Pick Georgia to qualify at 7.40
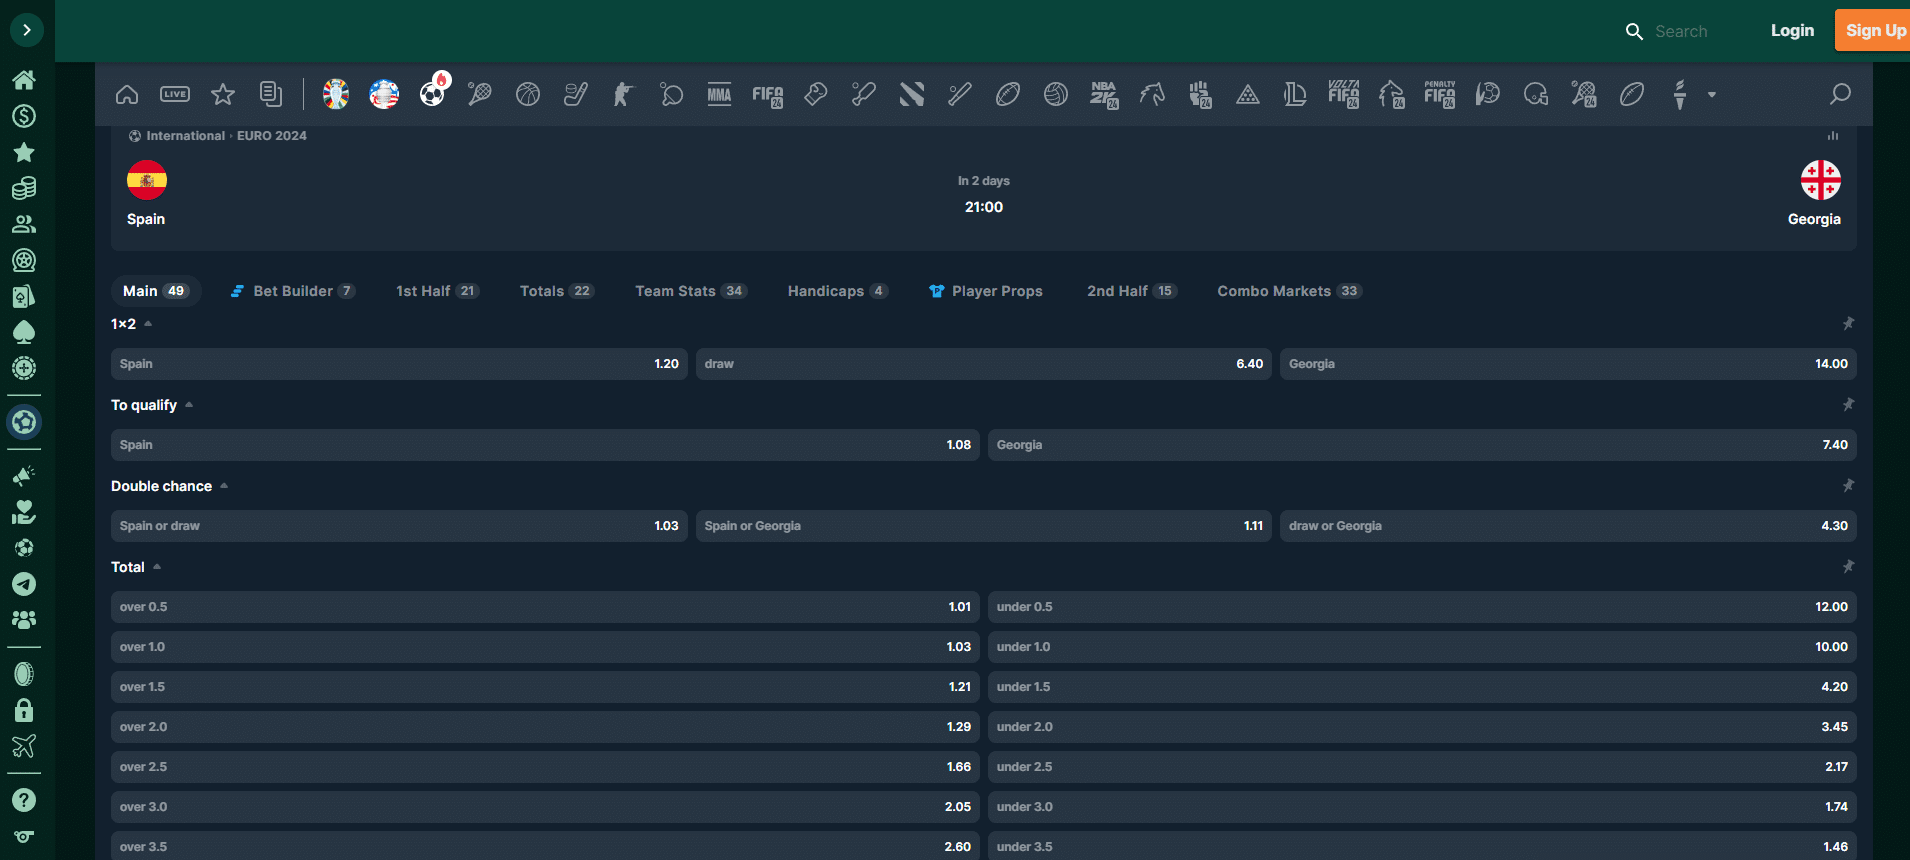This screenshot has width=1910, height=860. 1422,445
